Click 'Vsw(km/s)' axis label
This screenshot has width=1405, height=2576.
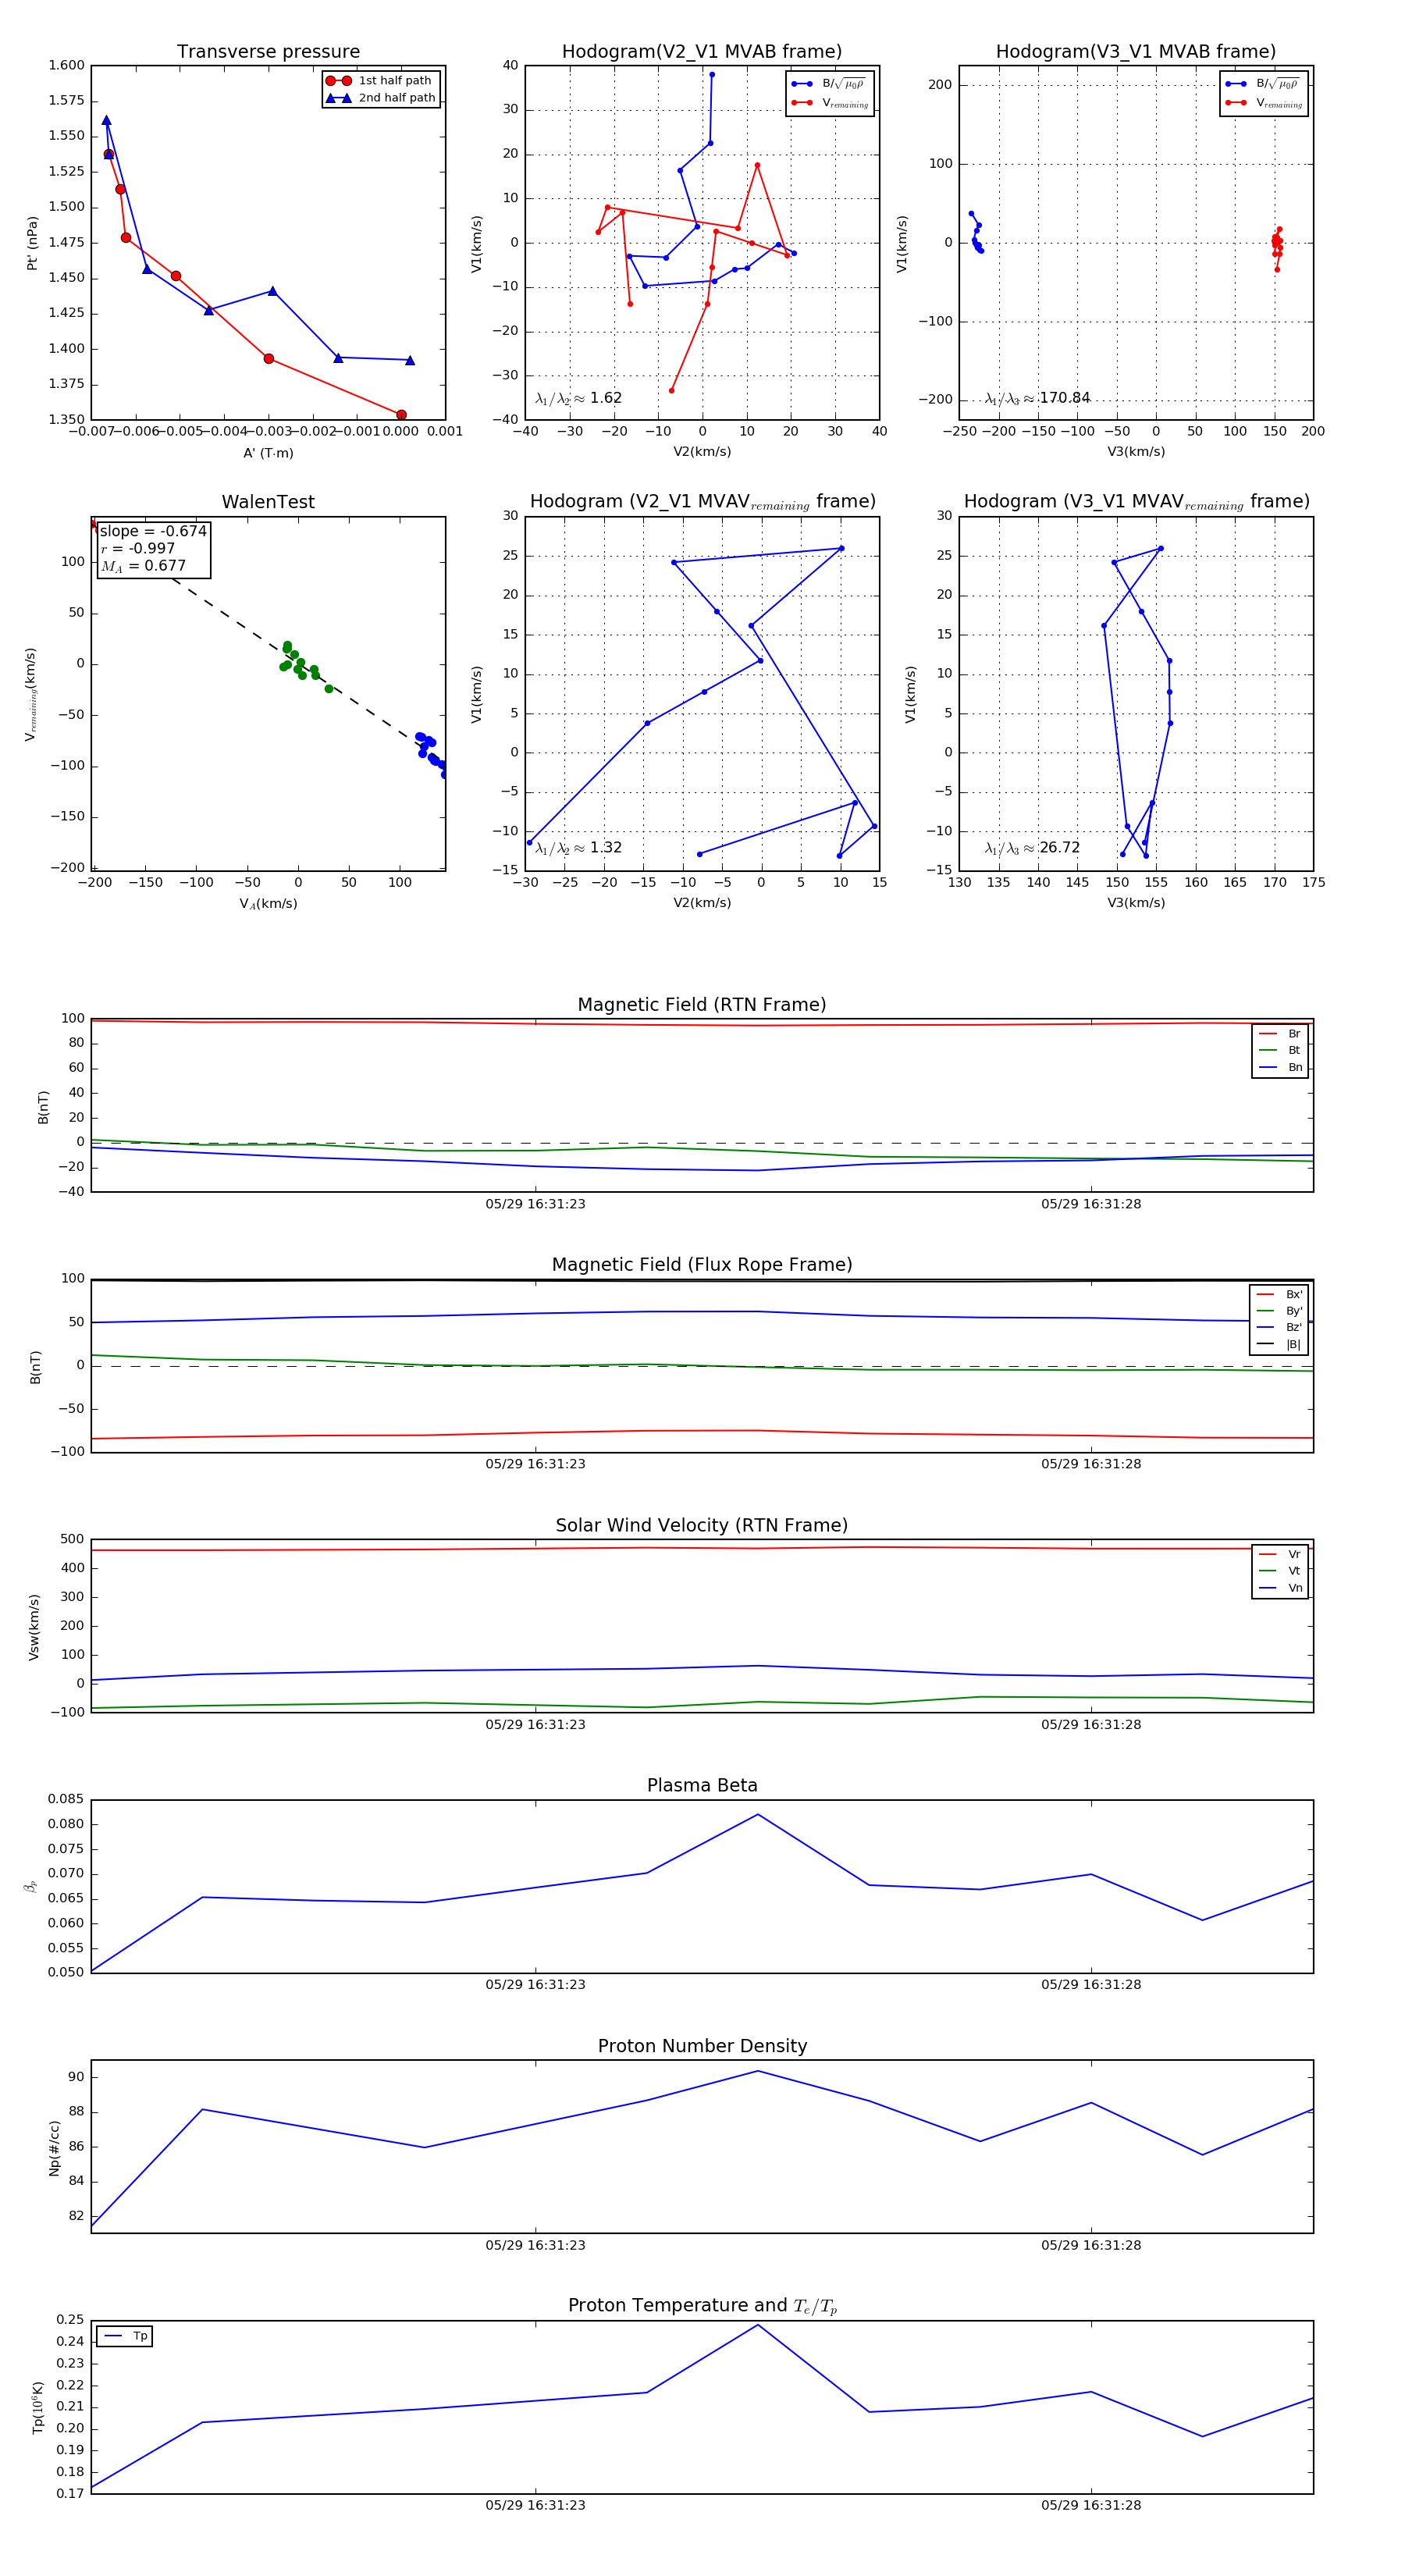coord(33,1627)
